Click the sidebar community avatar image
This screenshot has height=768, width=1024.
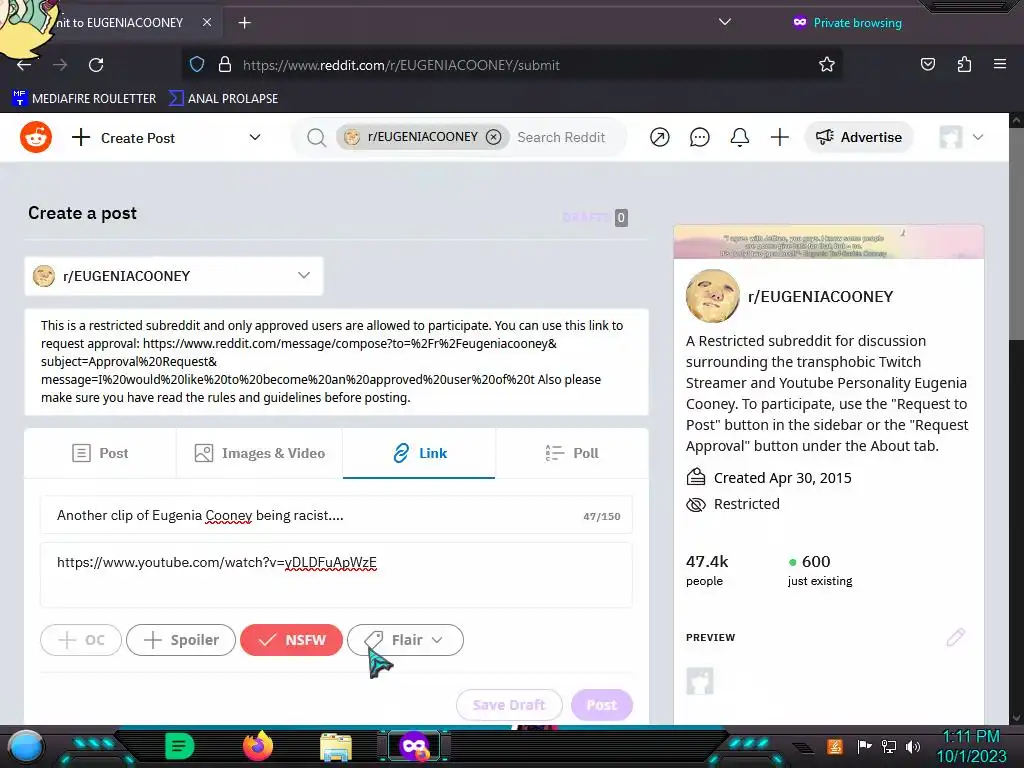pyautogui.click(x=712, y=296)
